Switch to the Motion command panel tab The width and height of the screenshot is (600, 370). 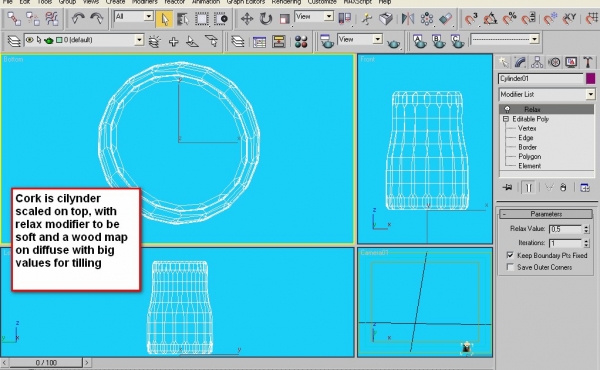pos(554,62)
